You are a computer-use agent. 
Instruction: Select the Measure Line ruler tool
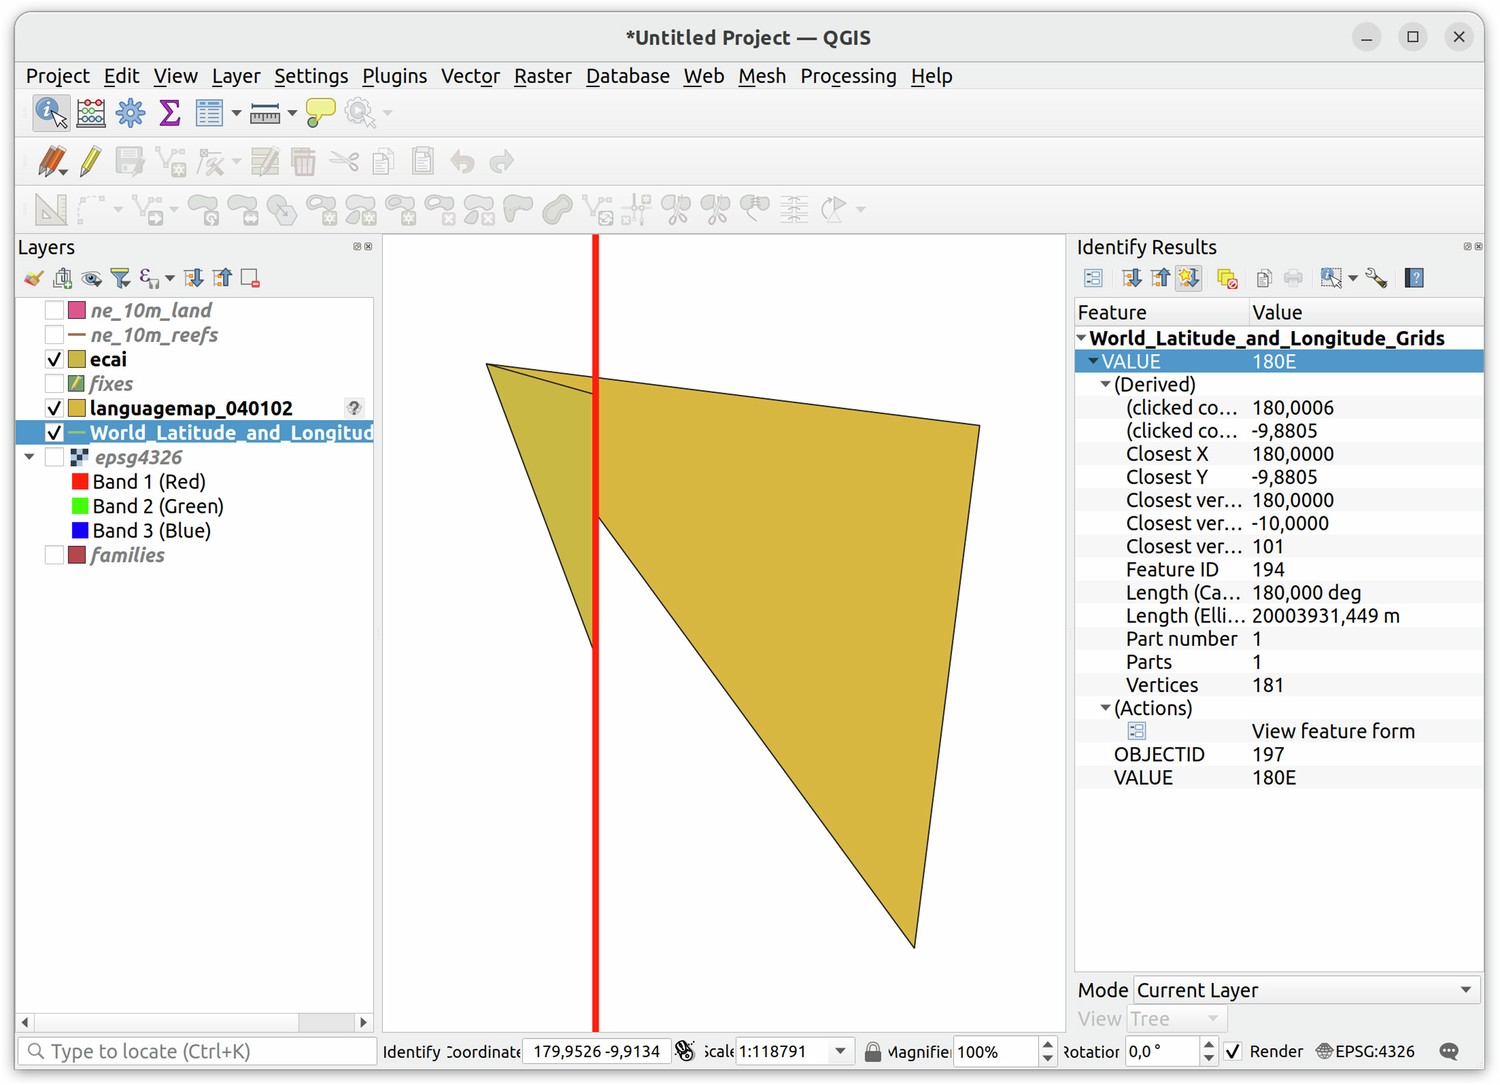(x=265, y=113)
